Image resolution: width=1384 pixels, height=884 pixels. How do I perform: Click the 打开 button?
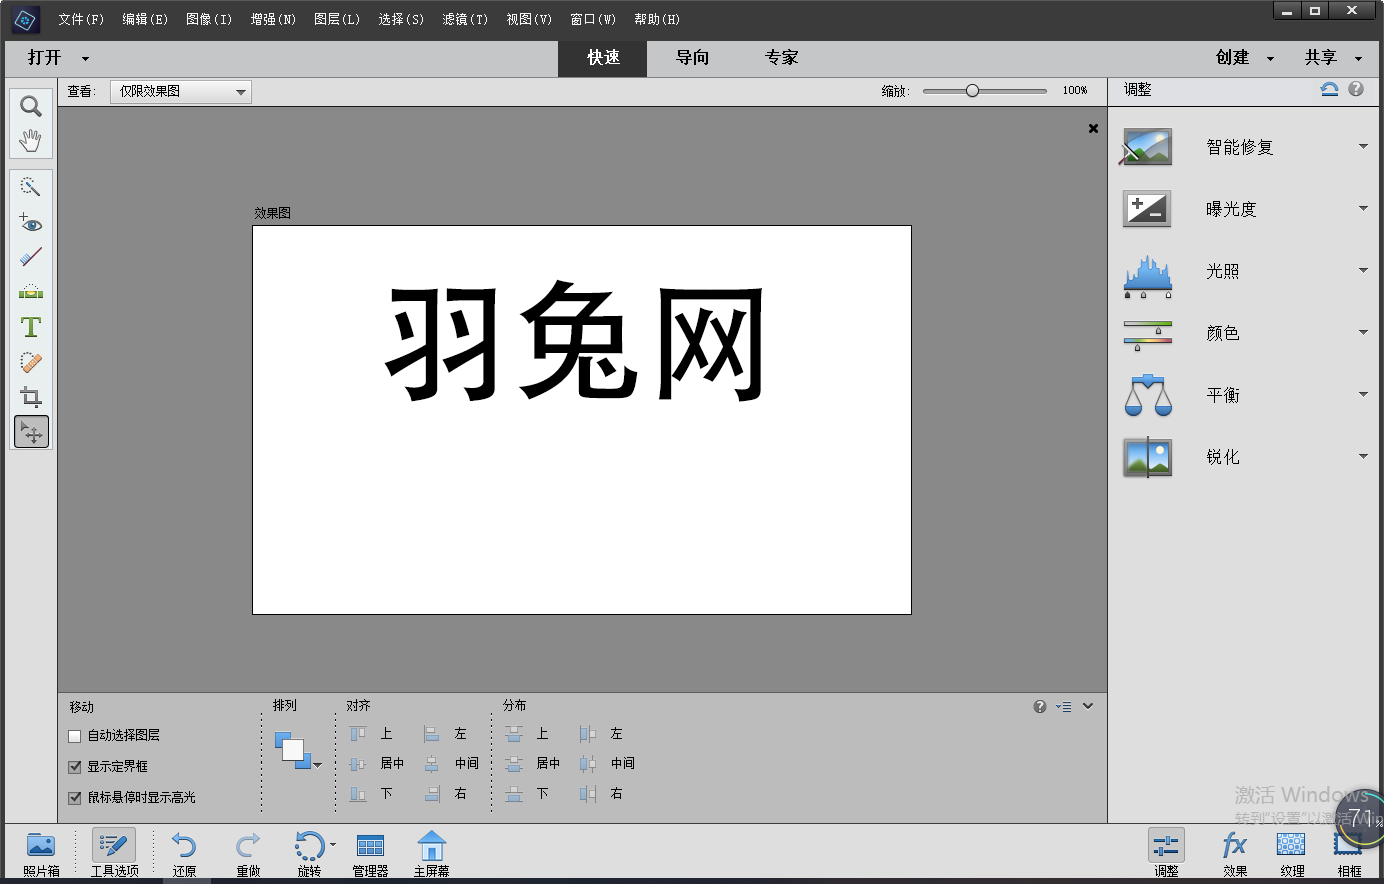click(x=45, y=58)
